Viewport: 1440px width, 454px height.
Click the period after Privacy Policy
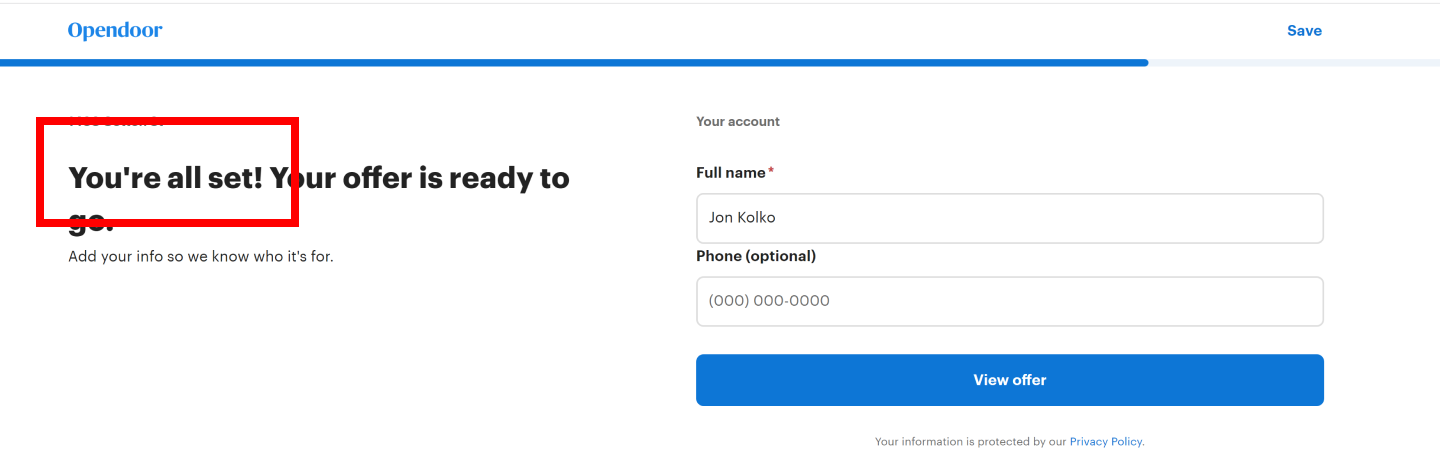coord(1143,442)
